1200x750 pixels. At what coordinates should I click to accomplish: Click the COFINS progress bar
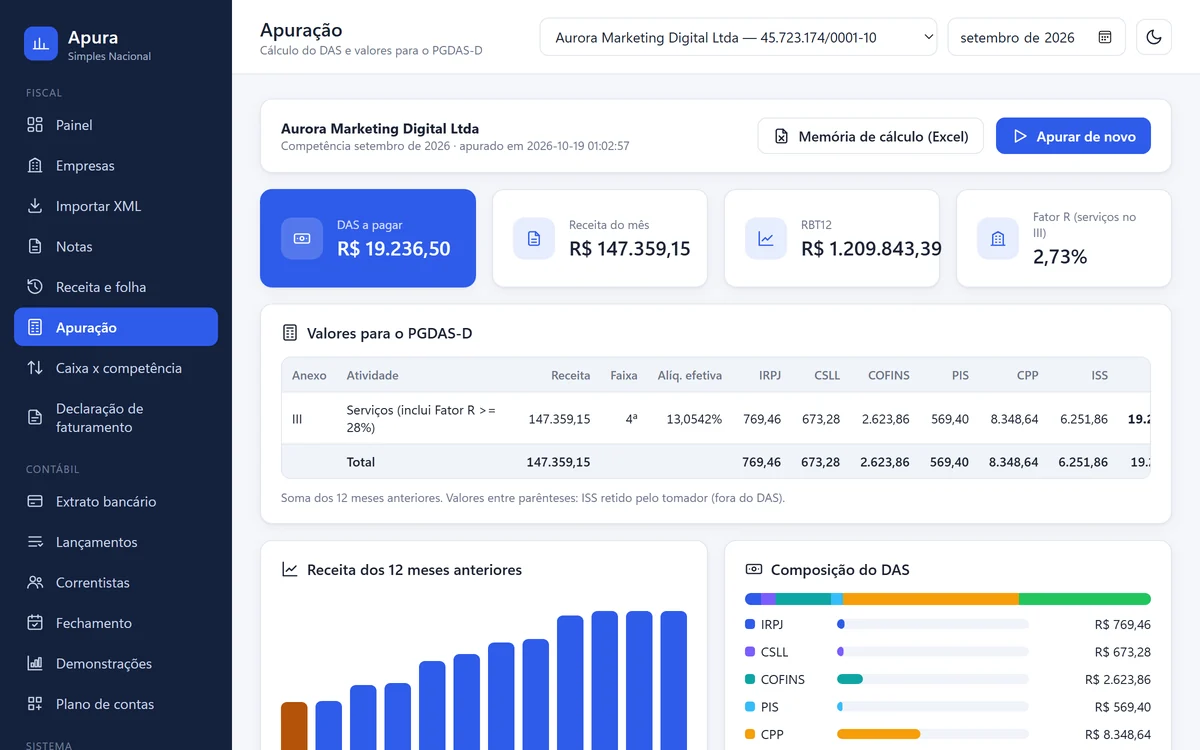[x=933, y=679]
